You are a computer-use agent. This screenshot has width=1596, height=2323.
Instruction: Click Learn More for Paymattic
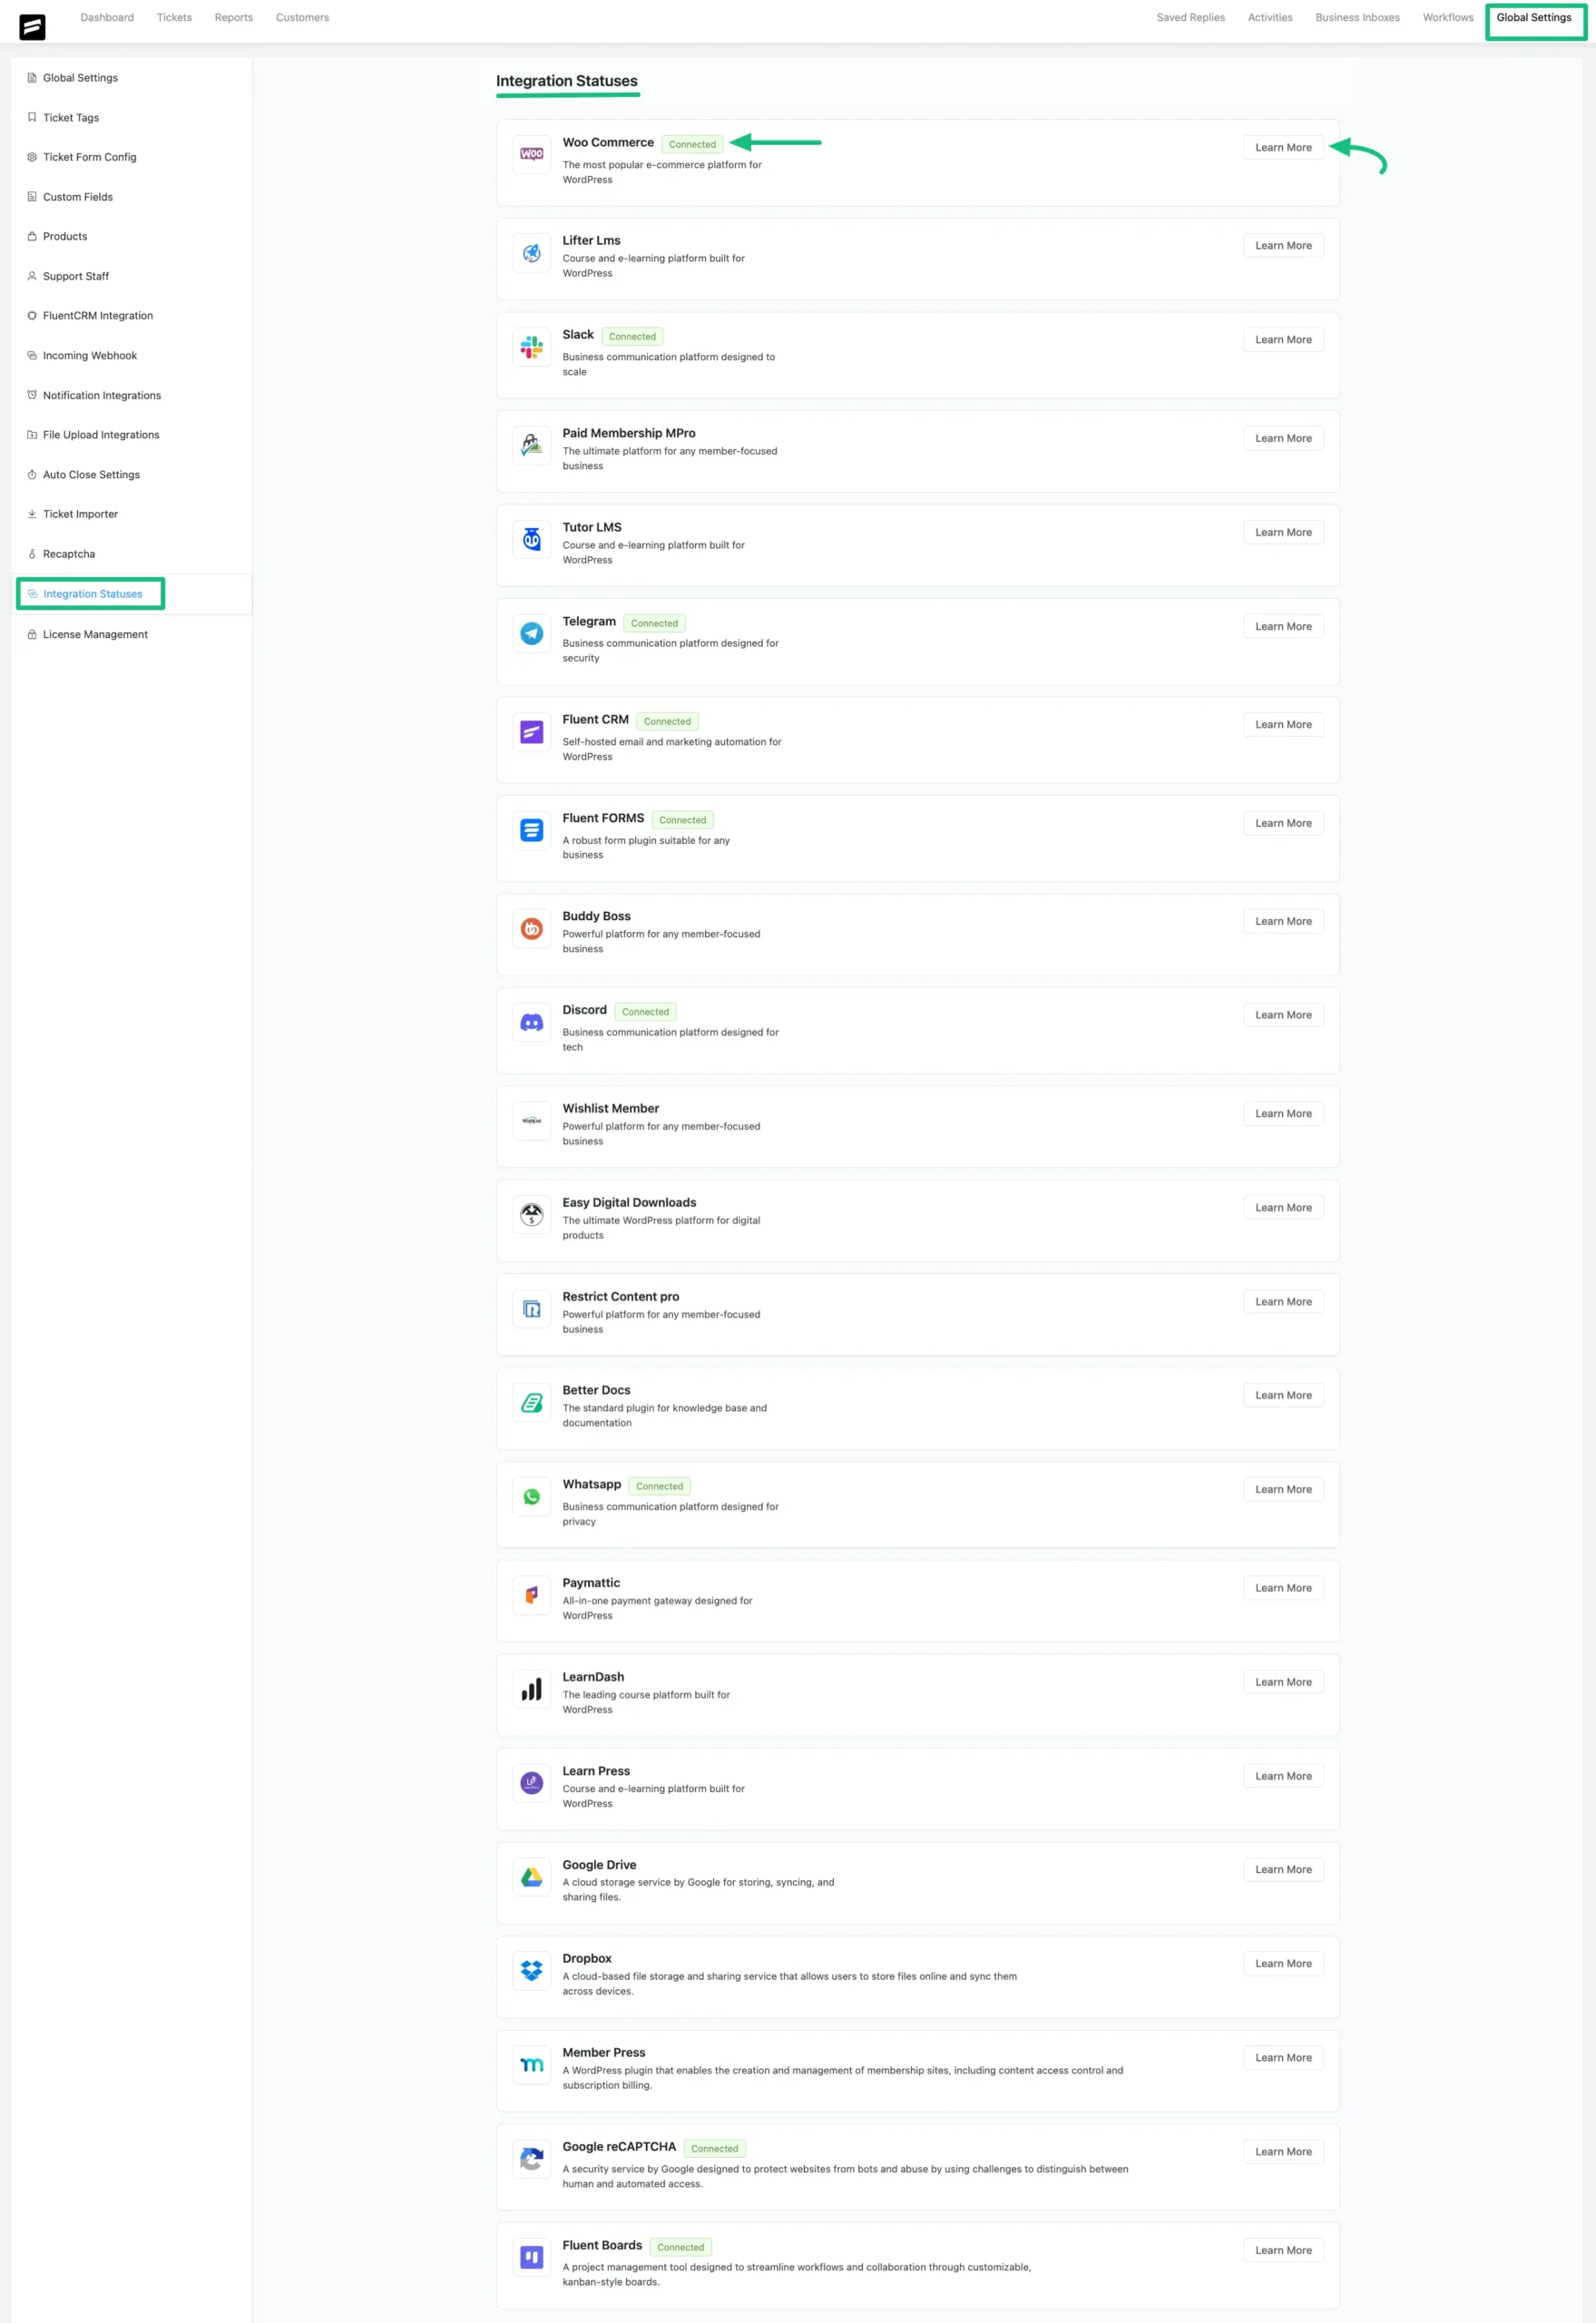pyautogui.click(x=1283, y=1588)
